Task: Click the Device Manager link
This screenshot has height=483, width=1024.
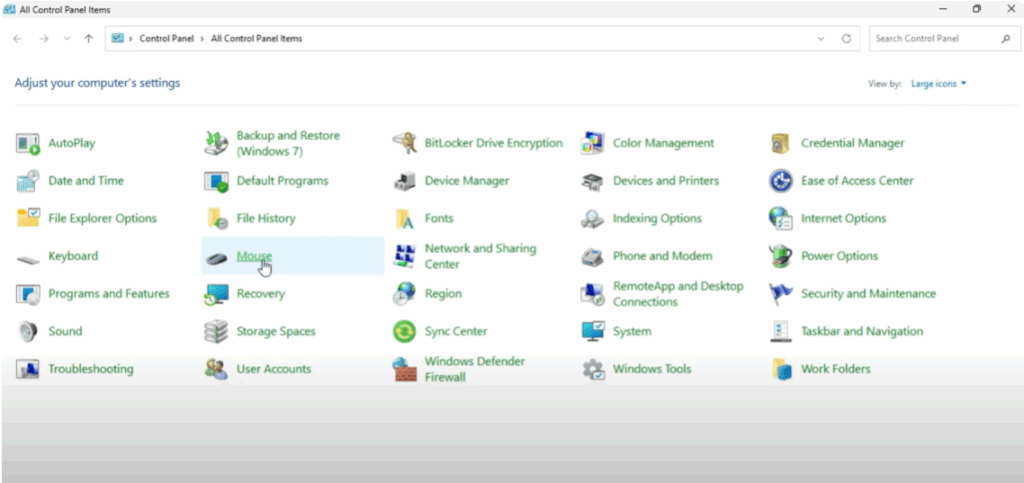Action: [467, 181]
